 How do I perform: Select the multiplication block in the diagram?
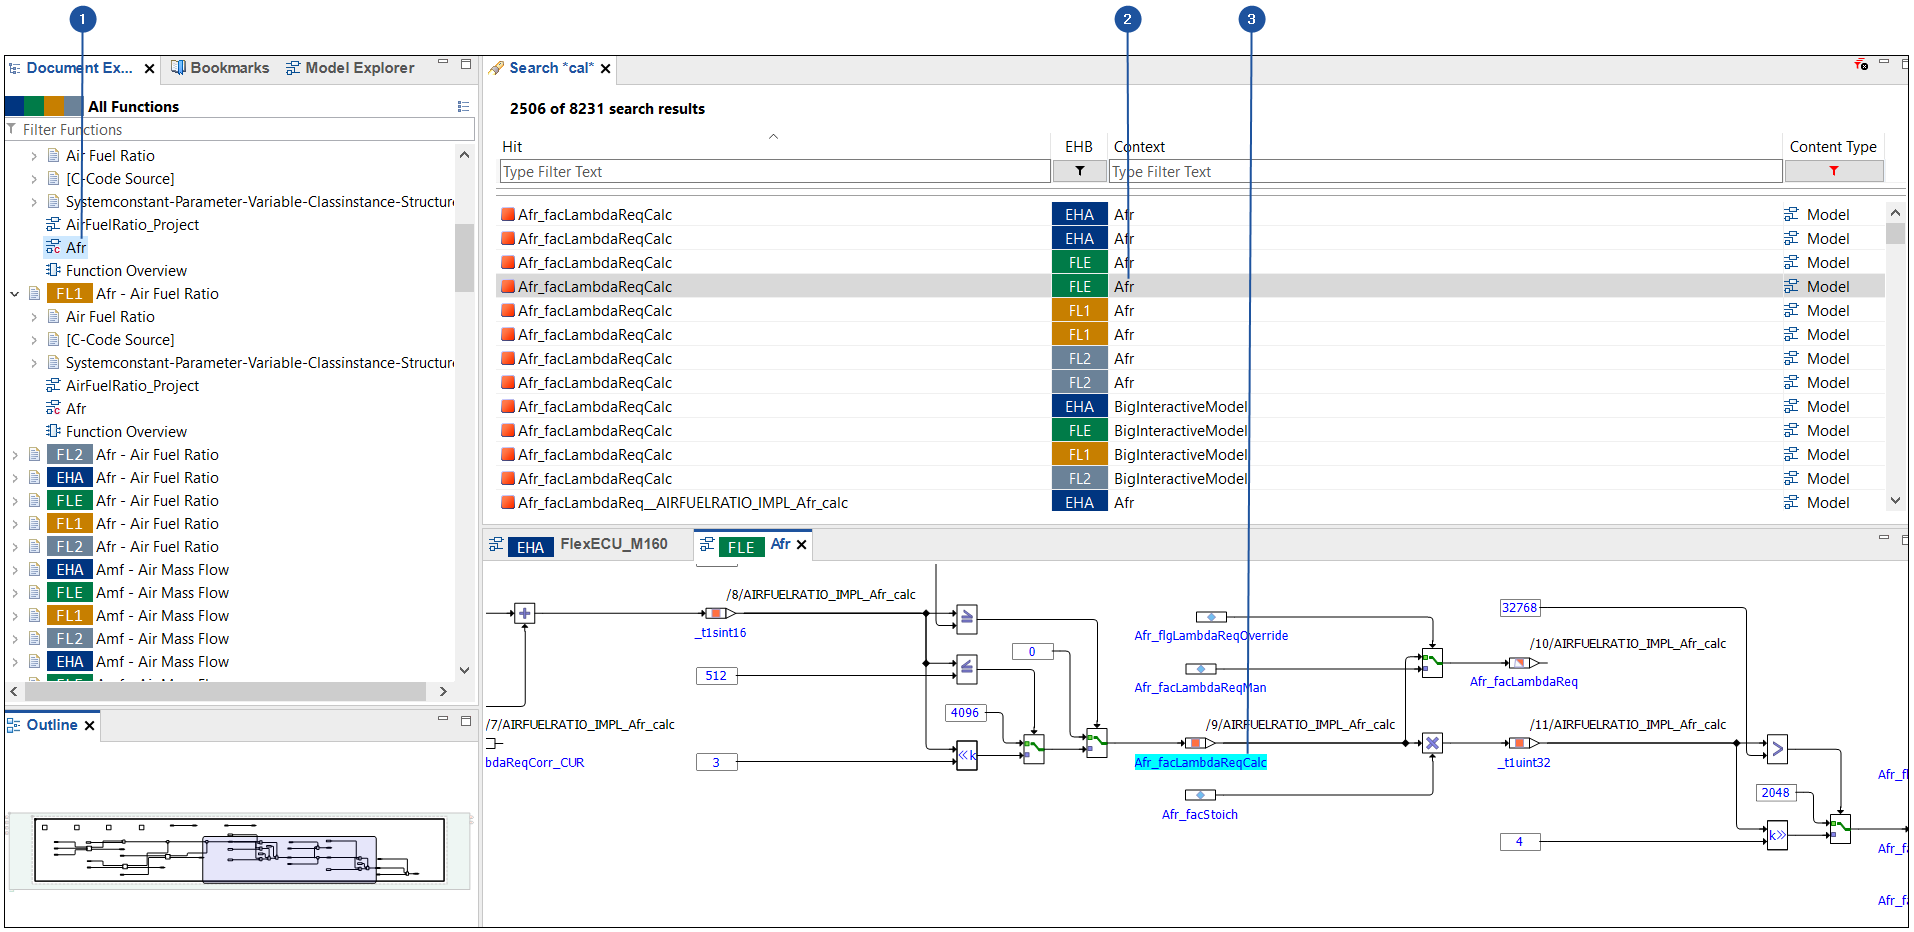[1432, 743]
